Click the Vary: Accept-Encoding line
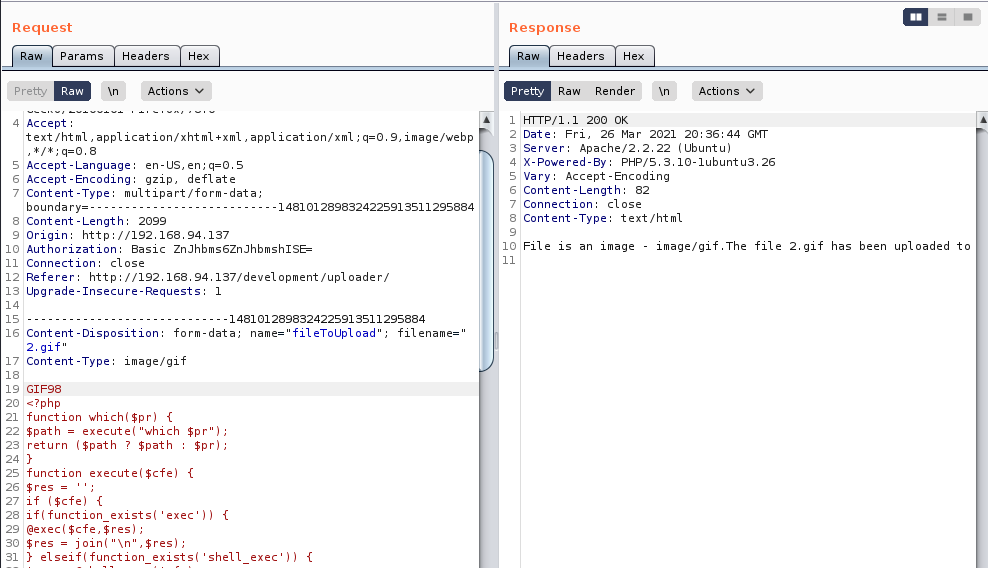The height and width of the screenshot is (568, 988). click(x=596, y=176)
